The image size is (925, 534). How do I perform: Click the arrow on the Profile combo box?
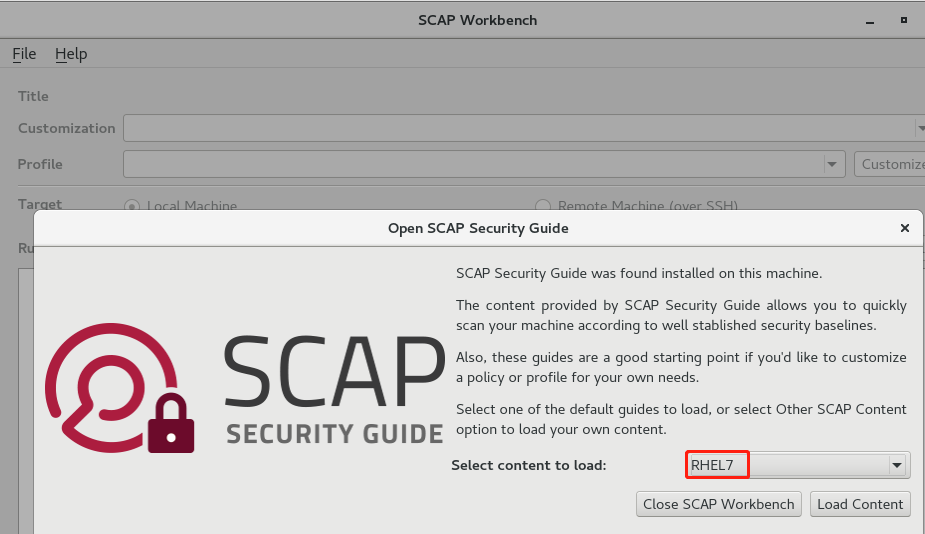(832, 164)
